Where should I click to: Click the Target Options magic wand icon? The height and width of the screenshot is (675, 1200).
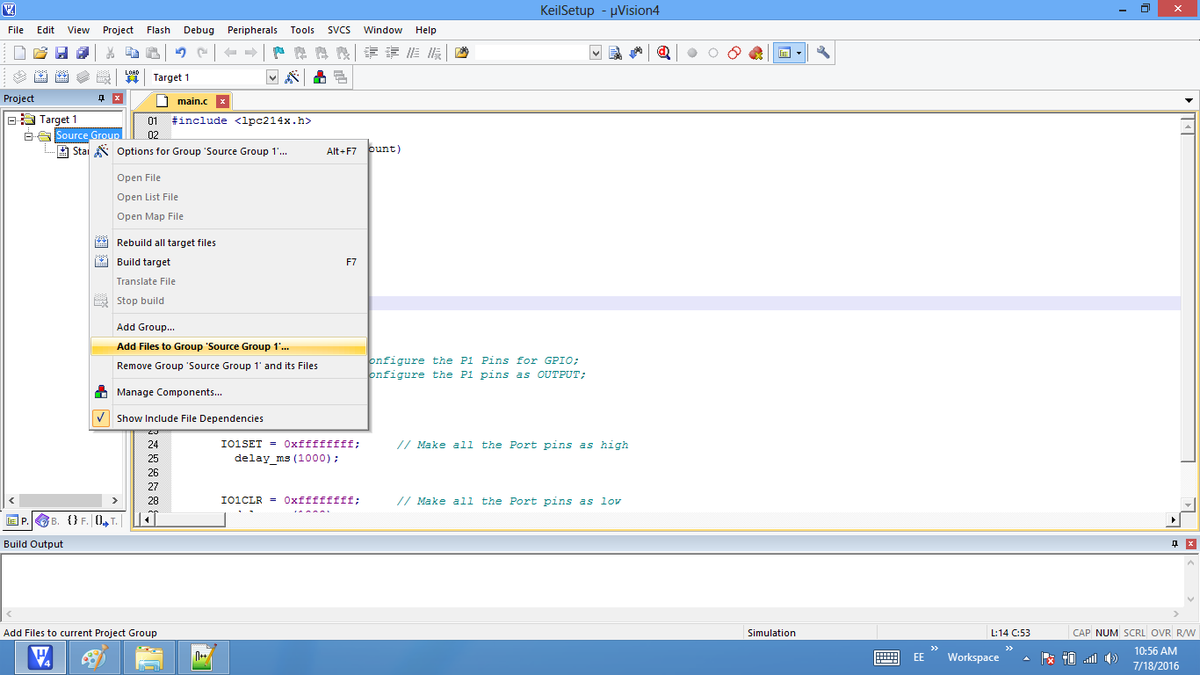[x=292, y=77]
